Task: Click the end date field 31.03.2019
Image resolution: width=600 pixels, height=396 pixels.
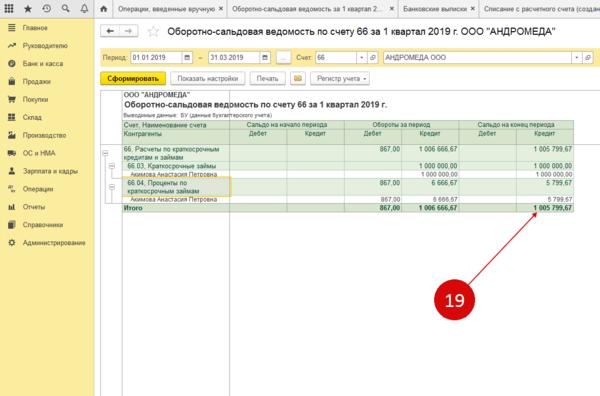Action: (x=233, y=58)
